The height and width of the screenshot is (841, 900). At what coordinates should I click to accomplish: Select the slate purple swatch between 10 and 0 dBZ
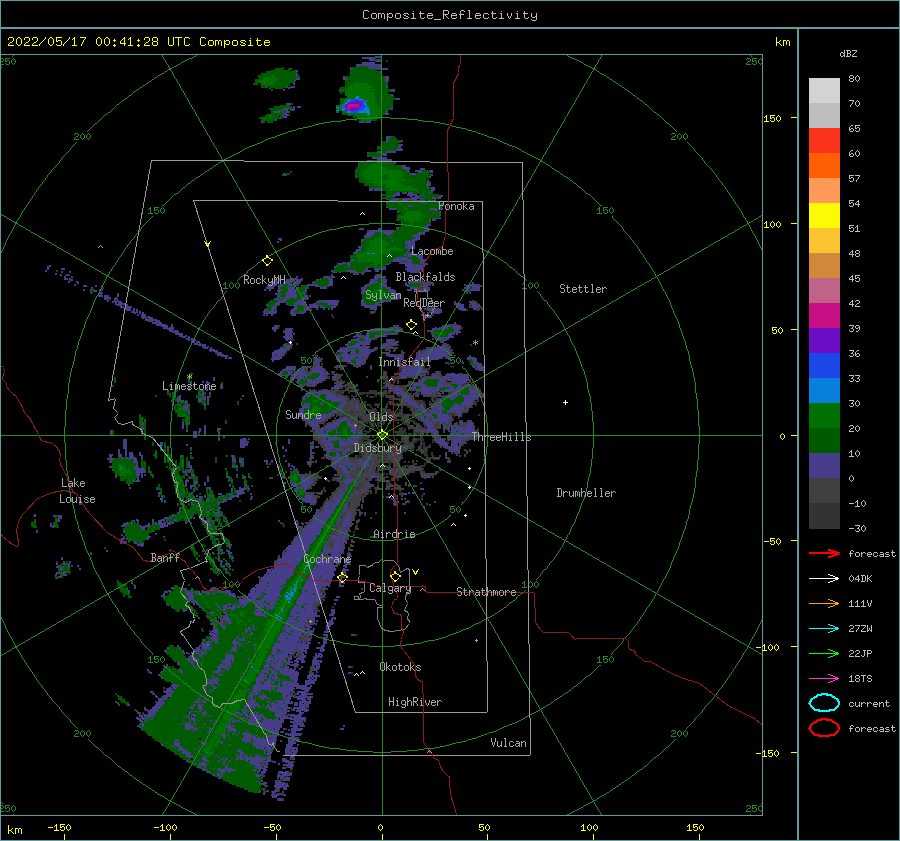point(824,466)
